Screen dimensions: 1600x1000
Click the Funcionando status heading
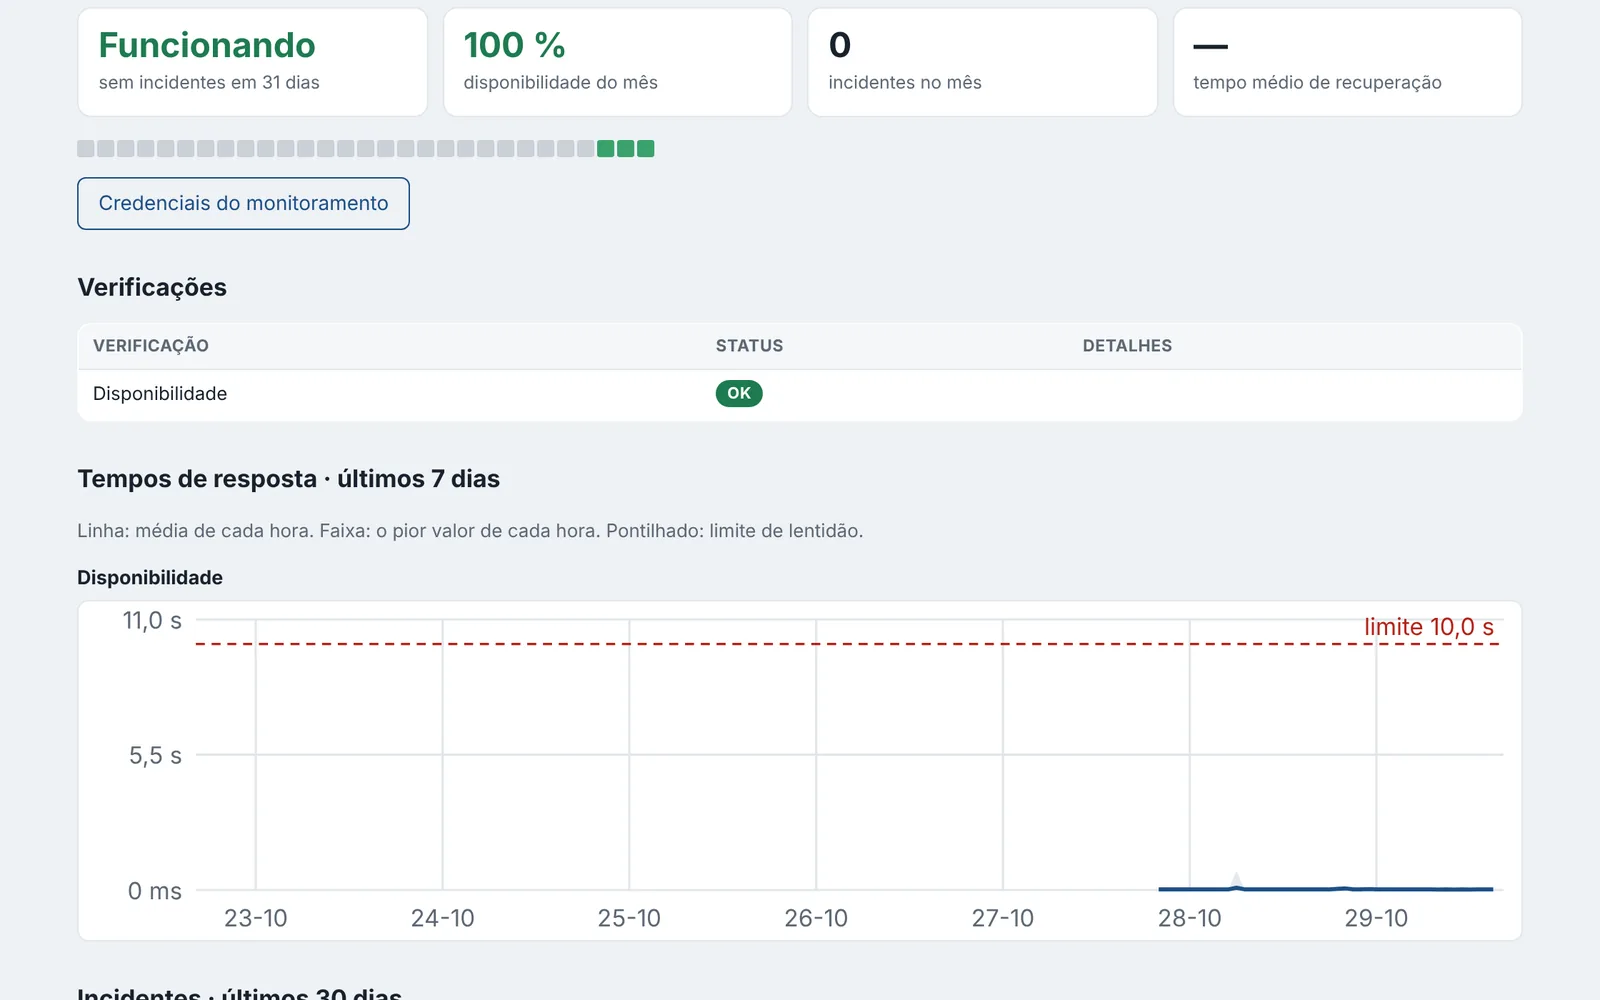(207, 45)
